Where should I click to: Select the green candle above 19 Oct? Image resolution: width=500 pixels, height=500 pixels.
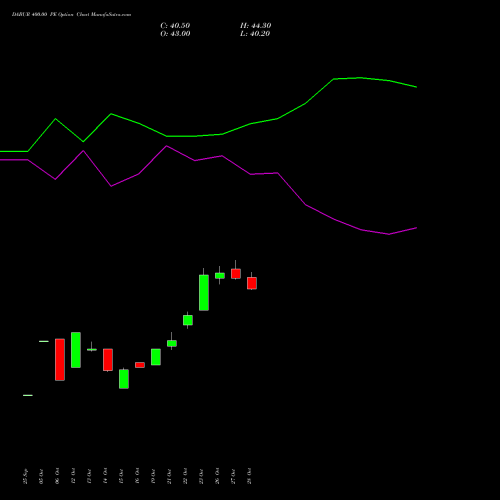(x=156, y=357)
